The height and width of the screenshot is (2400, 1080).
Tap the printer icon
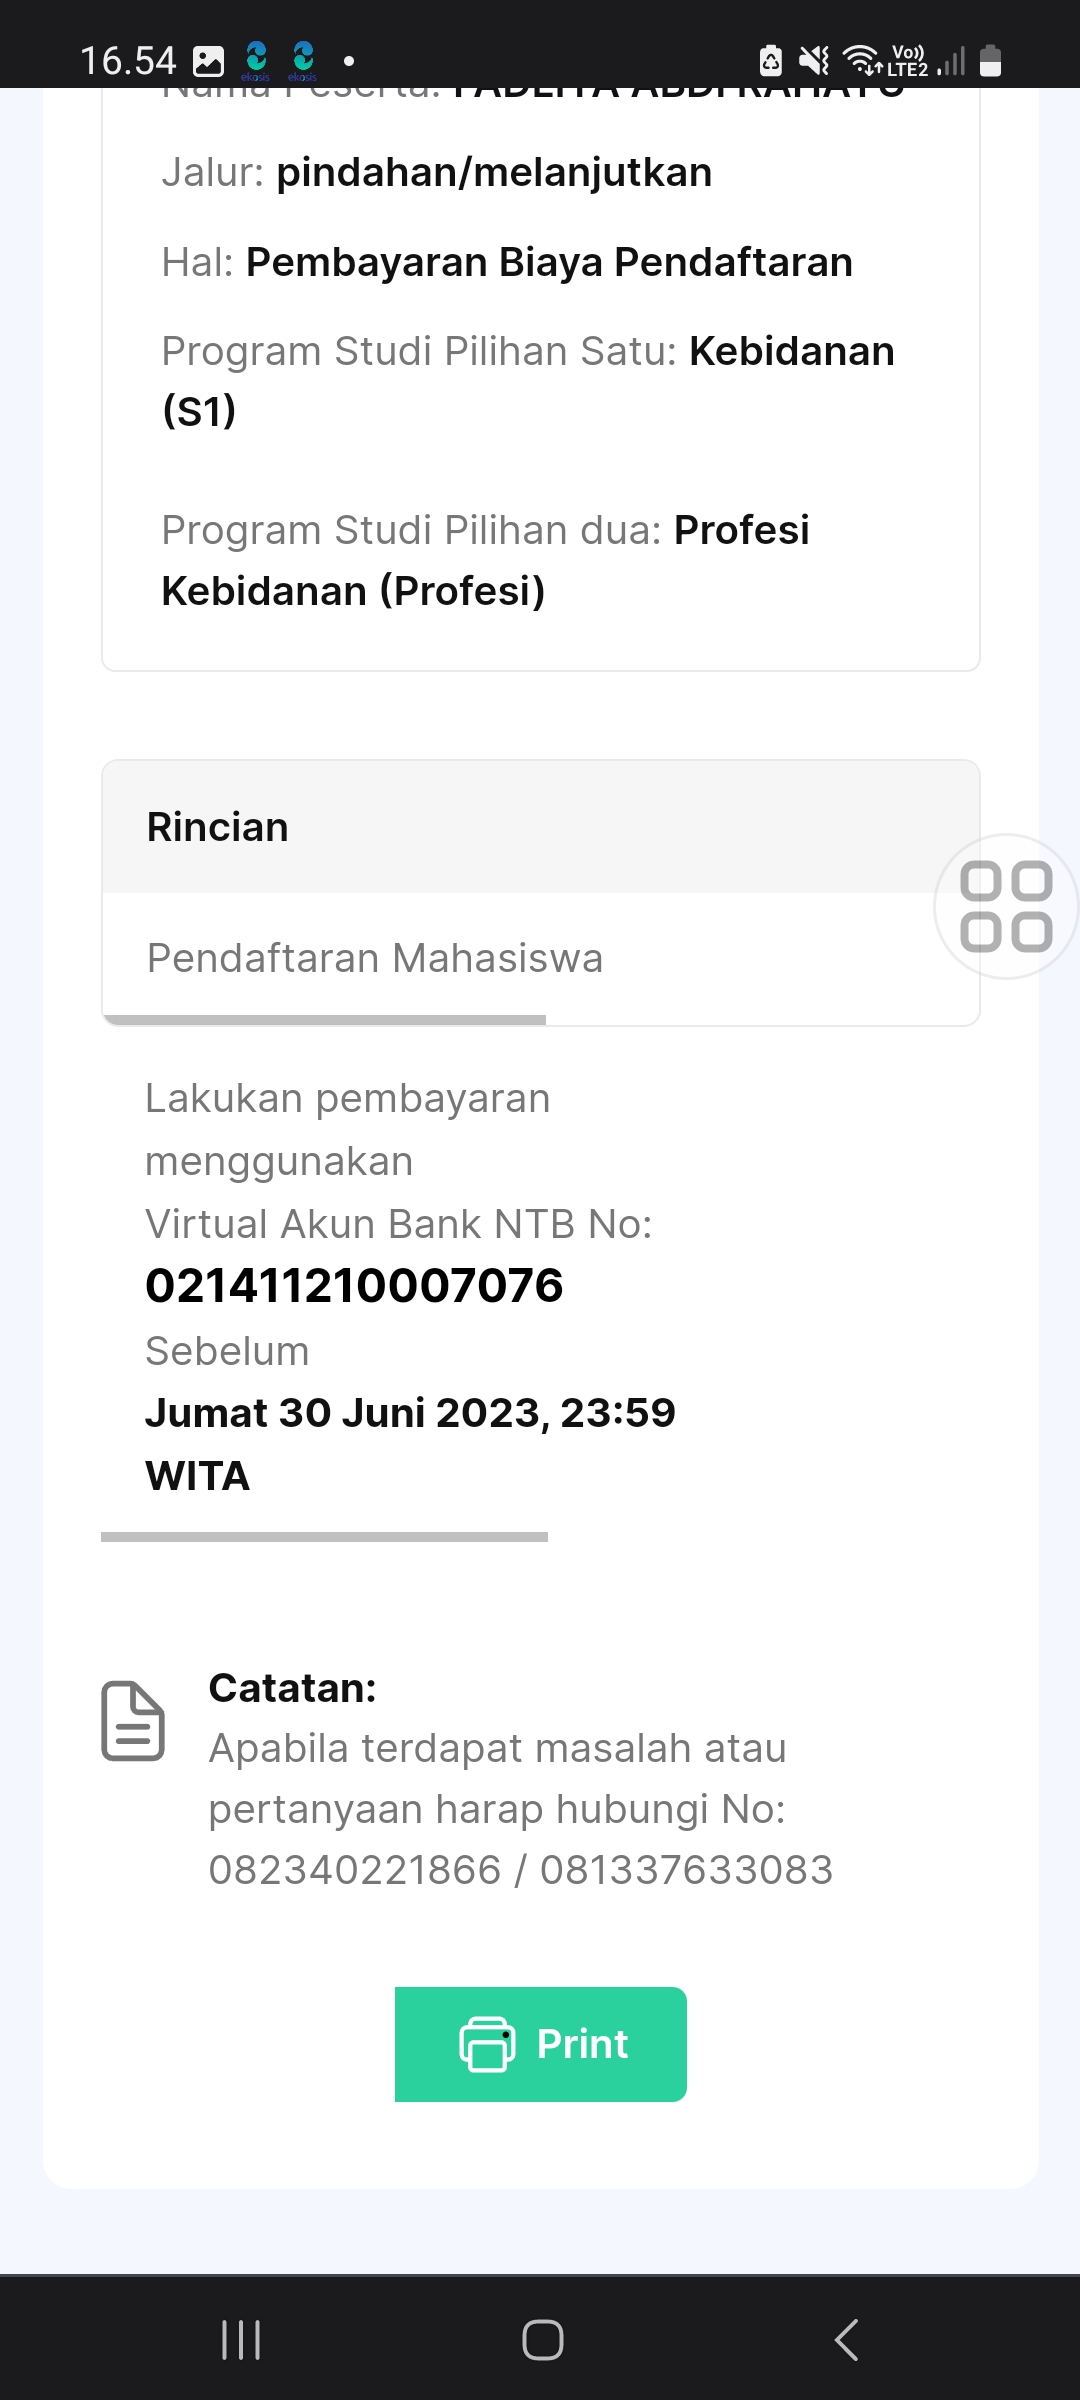pos(487,2044)
